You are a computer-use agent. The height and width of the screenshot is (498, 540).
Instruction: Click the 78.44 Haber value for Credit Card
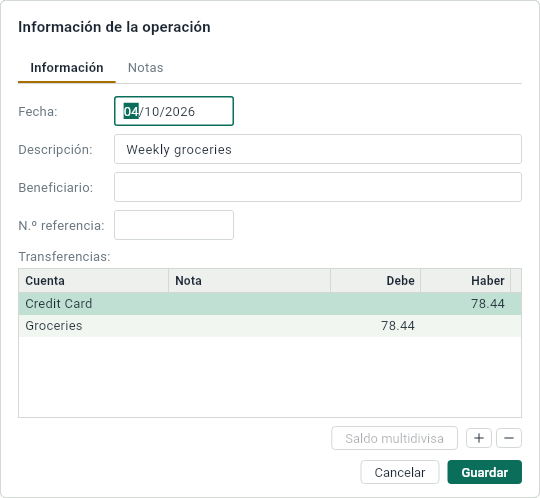[x=488, y=304]
